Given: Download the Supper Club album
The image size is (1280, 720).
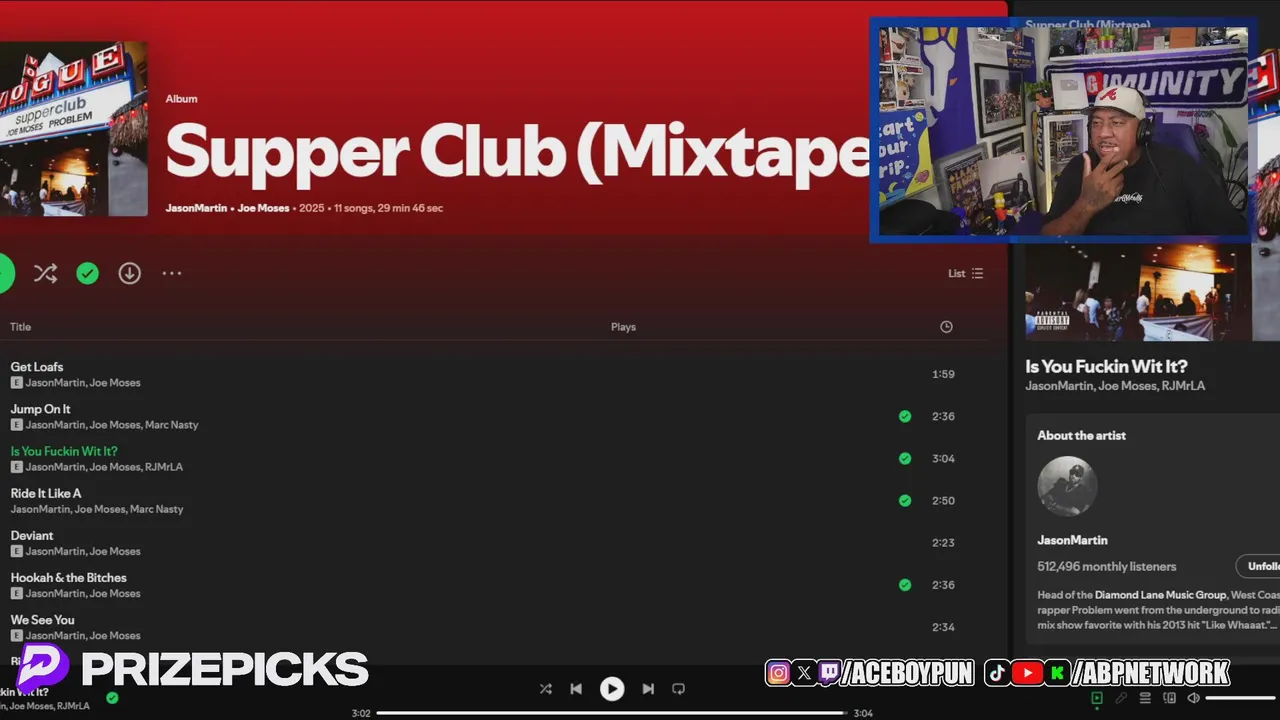Looking at the screenshot, I should (130, 273).
